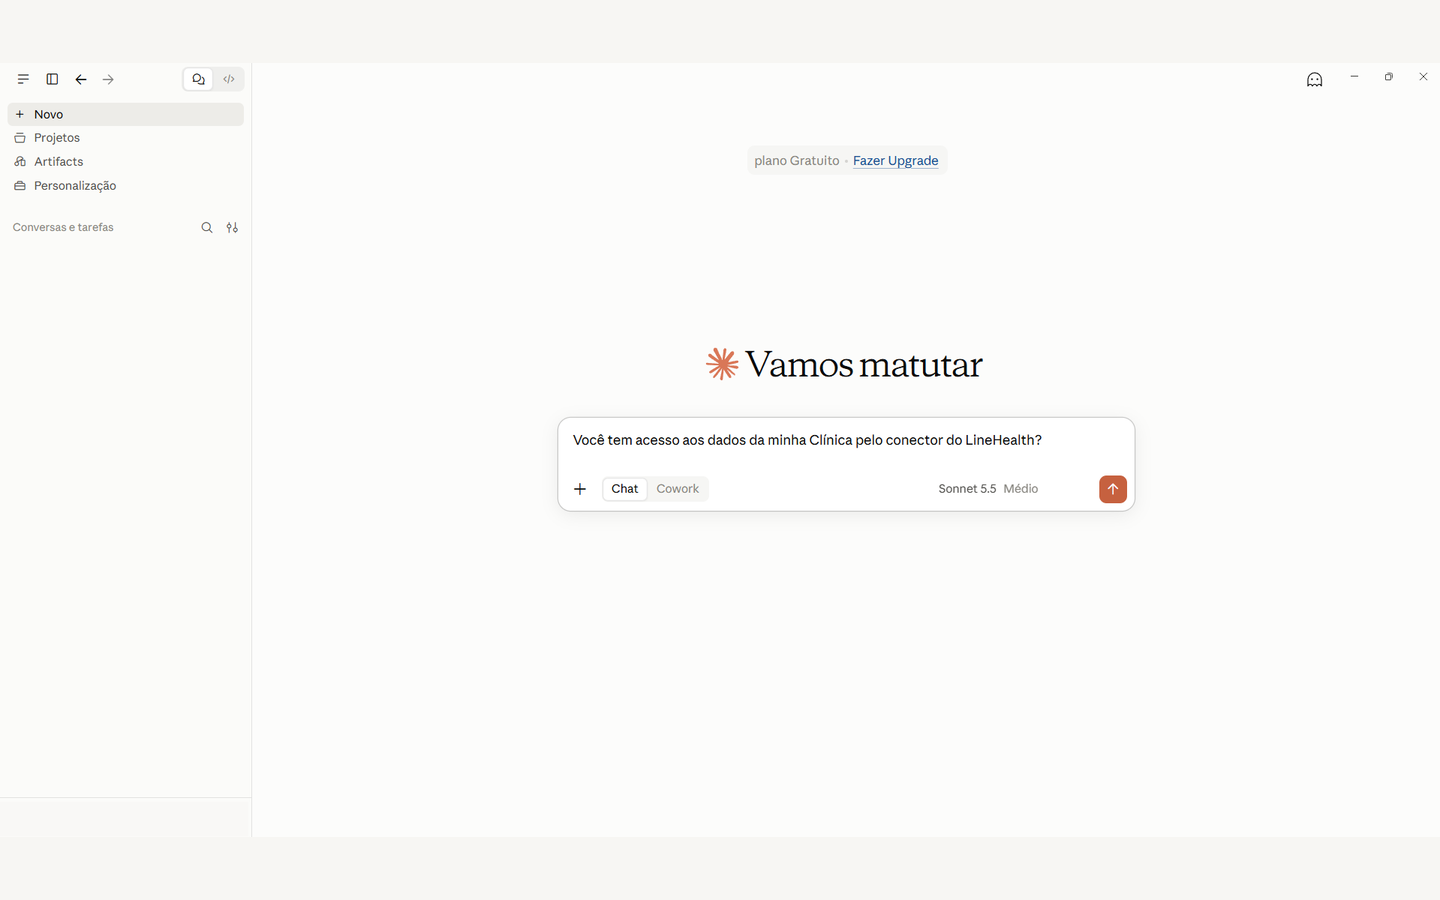Viewport: 1440px width, 900px height.
Task: Click the 'Conversas e tarefas' label
Action: [x=63, y=228]
